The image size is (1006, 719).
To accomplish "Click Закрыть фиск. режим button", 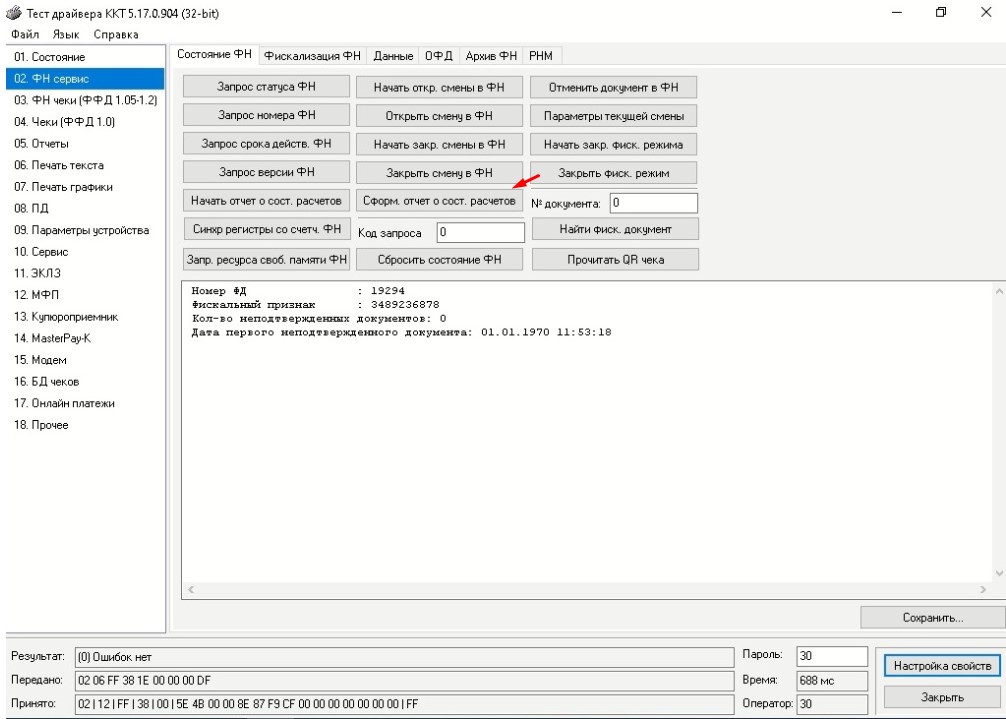I will (614, 173).
